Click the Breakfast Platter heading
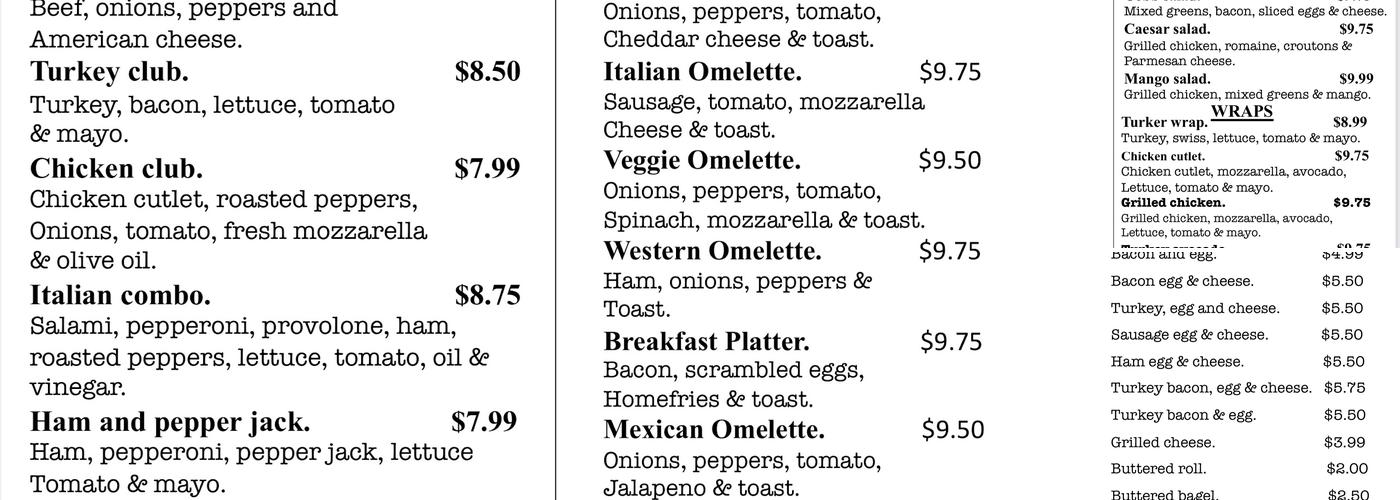1400x500 pixels. (x=706, y=341)
